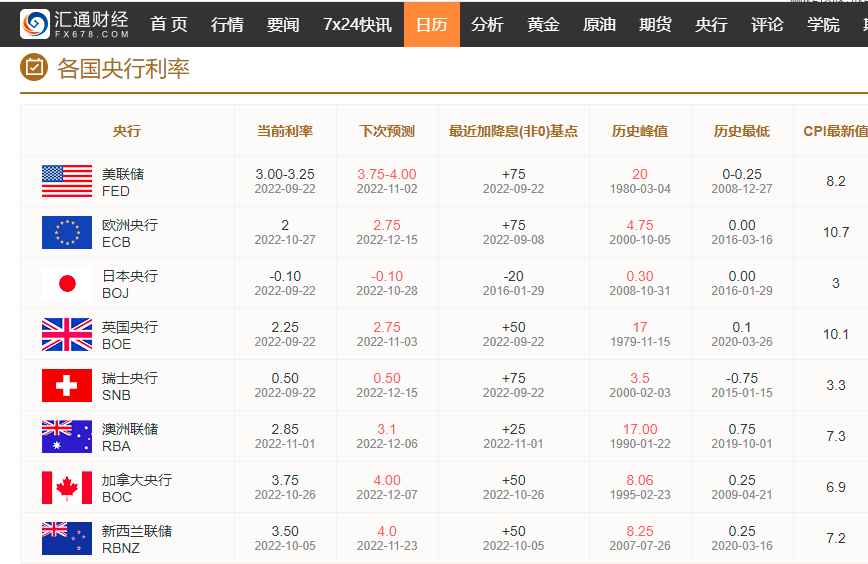Click the 下次预测 column header
868x564 pixels.
(386, 131)
